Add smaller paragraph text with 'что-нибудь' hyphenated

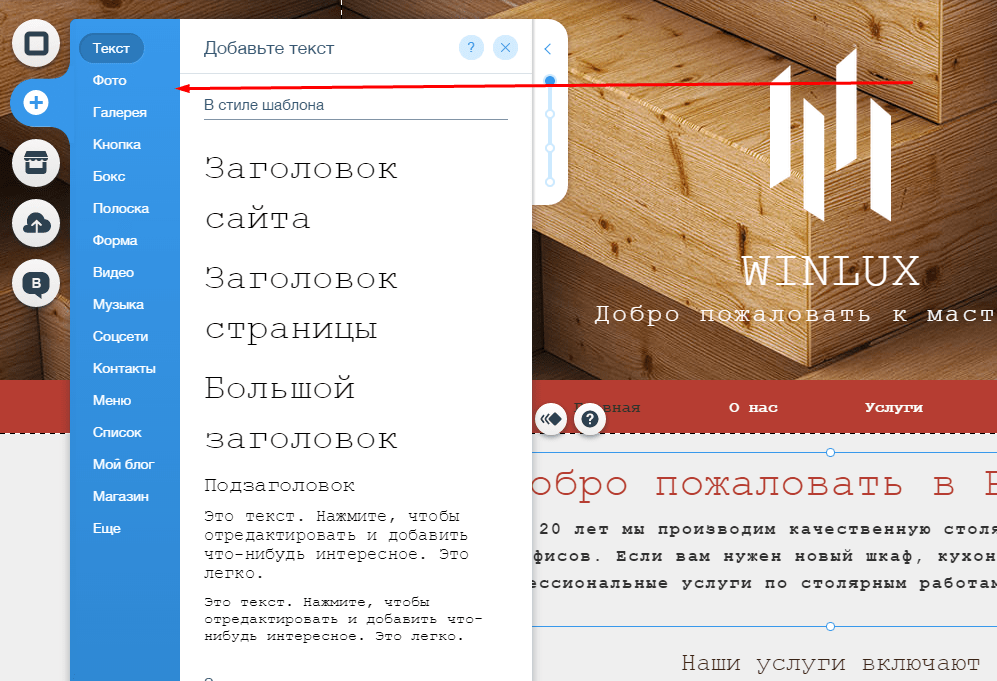coord(343,619)
